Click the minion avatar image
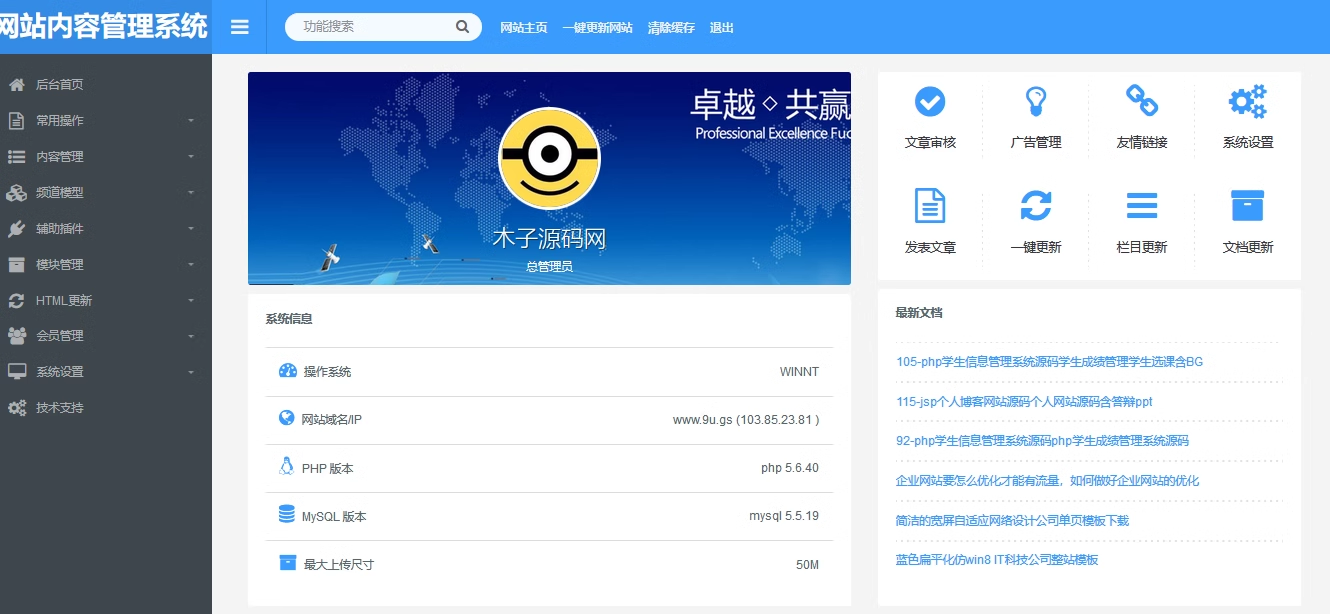The width and height of the screenshot is (1330, 614). point(549,158)
